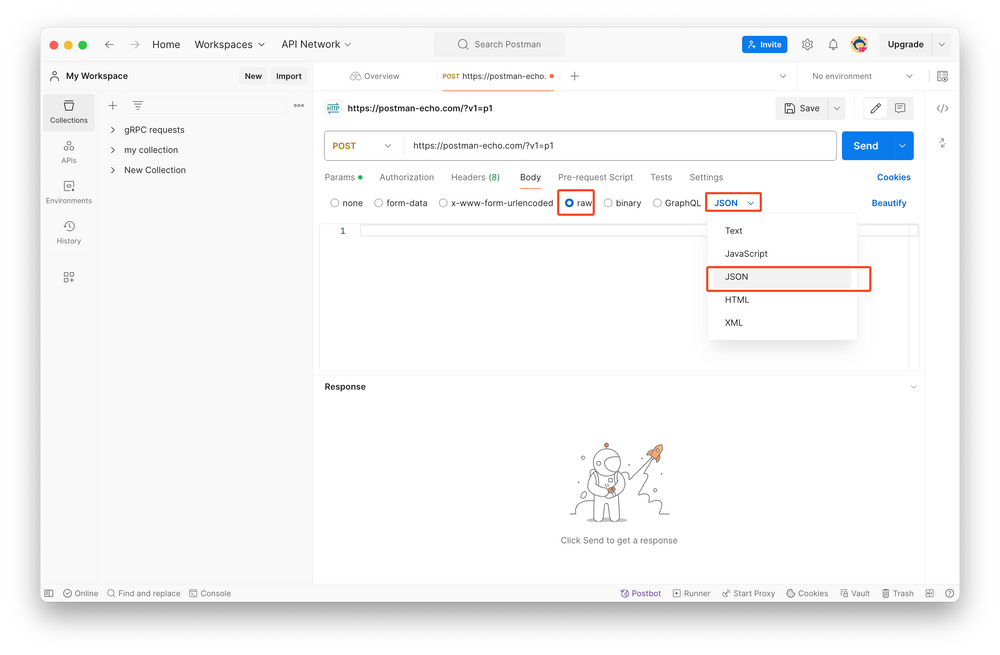Choose XML from the format list
This screenshot has width=1000, height=655.
(x=734, y=323)
